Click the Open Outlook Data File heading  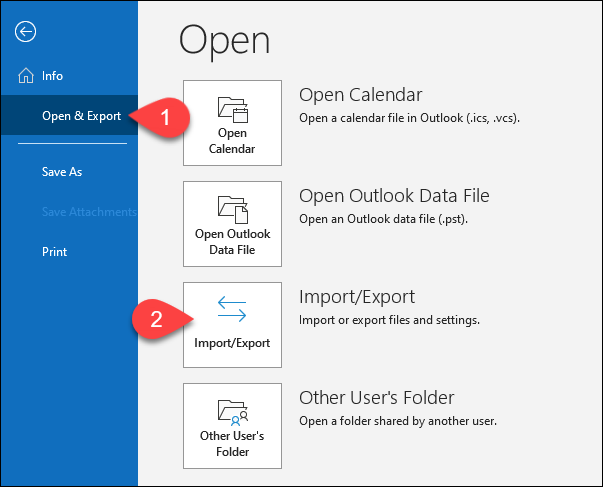point(394,195)
